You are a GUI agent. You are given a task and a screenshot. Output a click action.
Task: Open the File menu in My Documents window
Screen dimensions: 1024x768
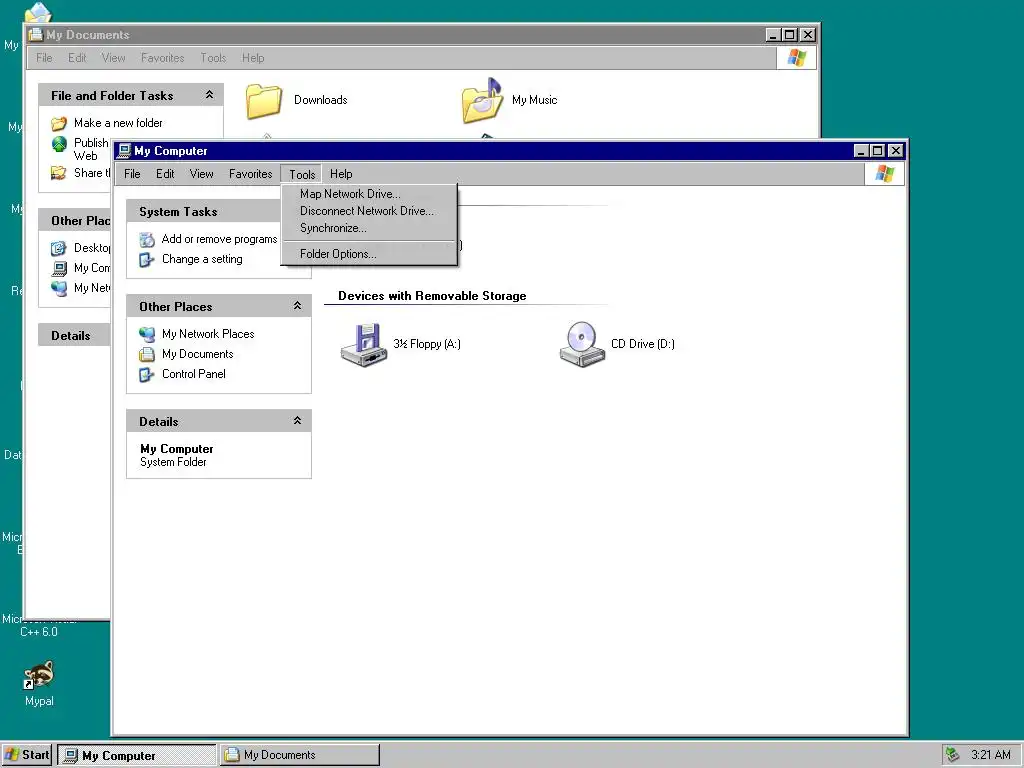pyautogui.click(x=44, y=58)
